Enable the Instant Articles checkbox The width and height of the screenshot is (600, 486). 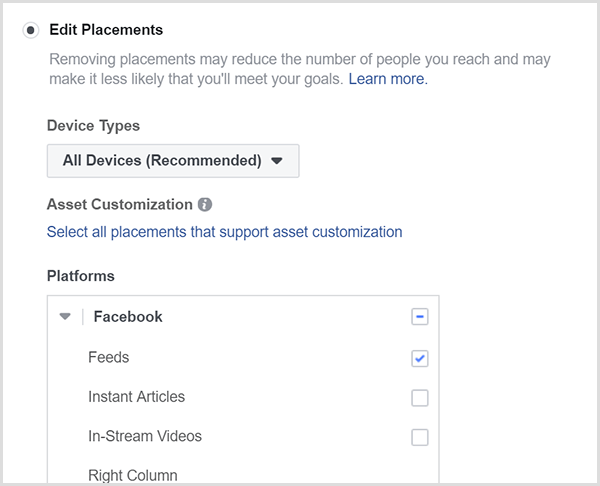[x=420, y=398]
